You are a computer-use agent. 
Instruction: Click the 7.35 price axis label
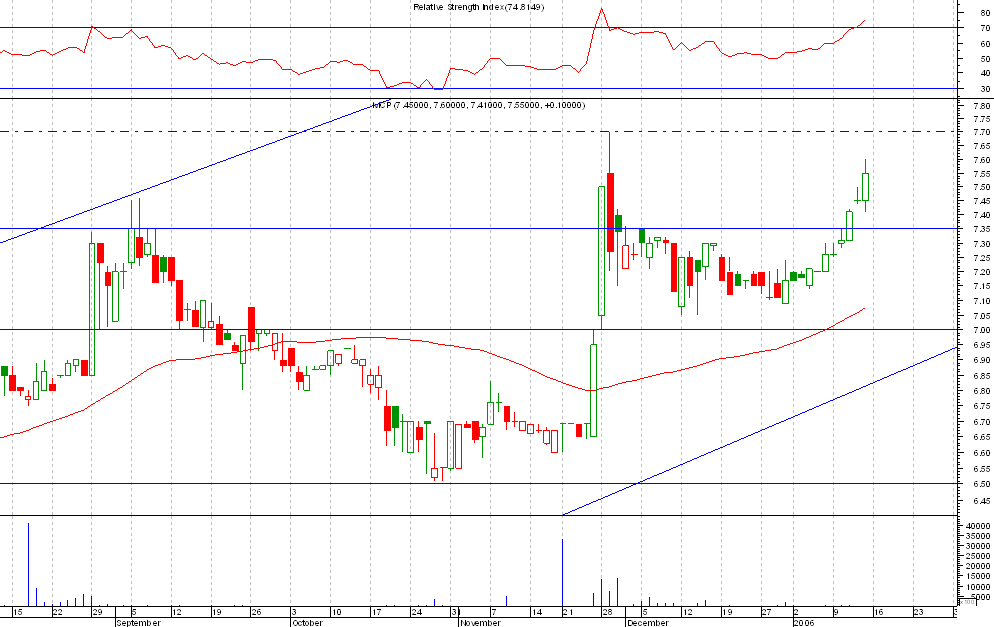(x=981, y=229)
